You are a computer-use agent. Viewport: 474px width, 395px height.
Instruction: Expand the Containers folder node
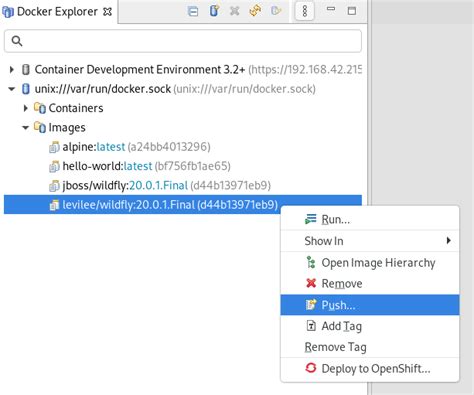point(26,108)
